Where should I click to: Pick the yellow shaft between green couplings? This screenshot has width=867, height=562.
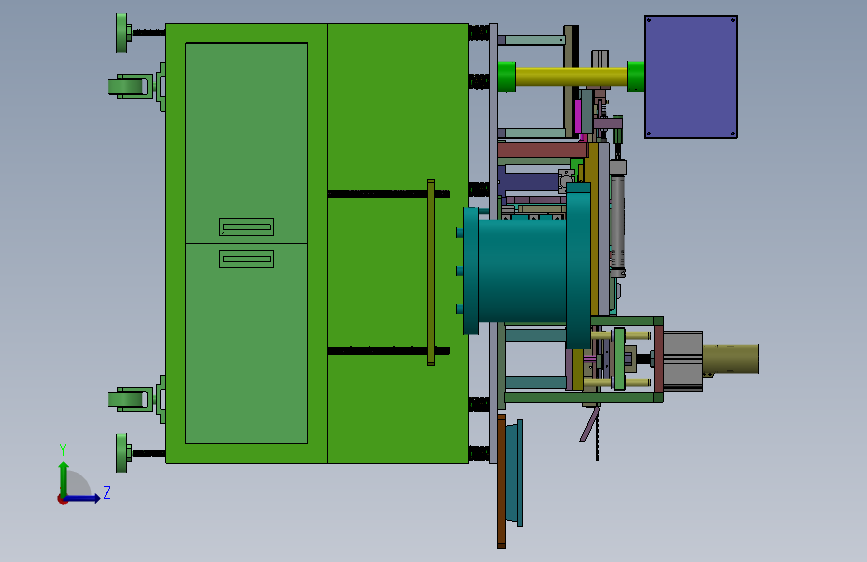pos(571,77)
